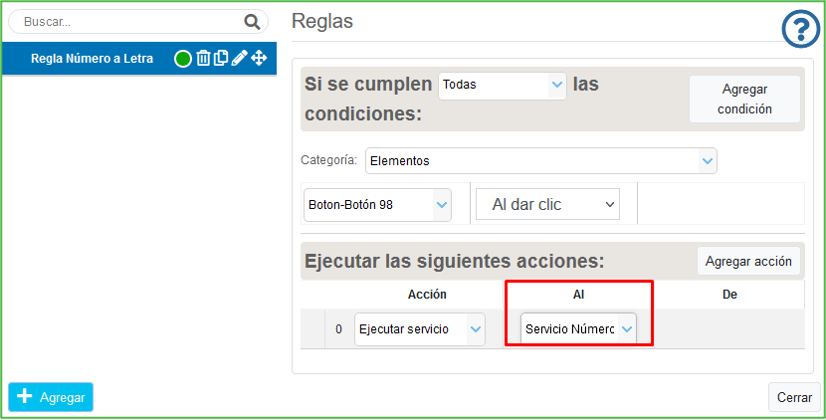Viewport: 826px width, 420px height.
Task: Delete rule using the trash icon
Action: point(203,59)
